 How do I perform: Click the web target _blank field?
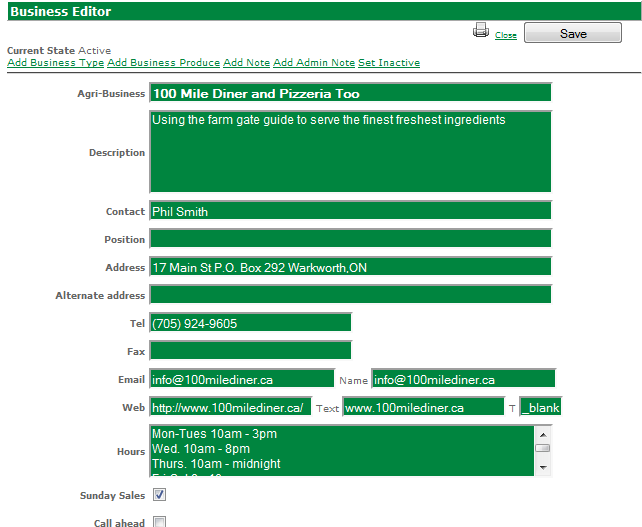[540, 407]
